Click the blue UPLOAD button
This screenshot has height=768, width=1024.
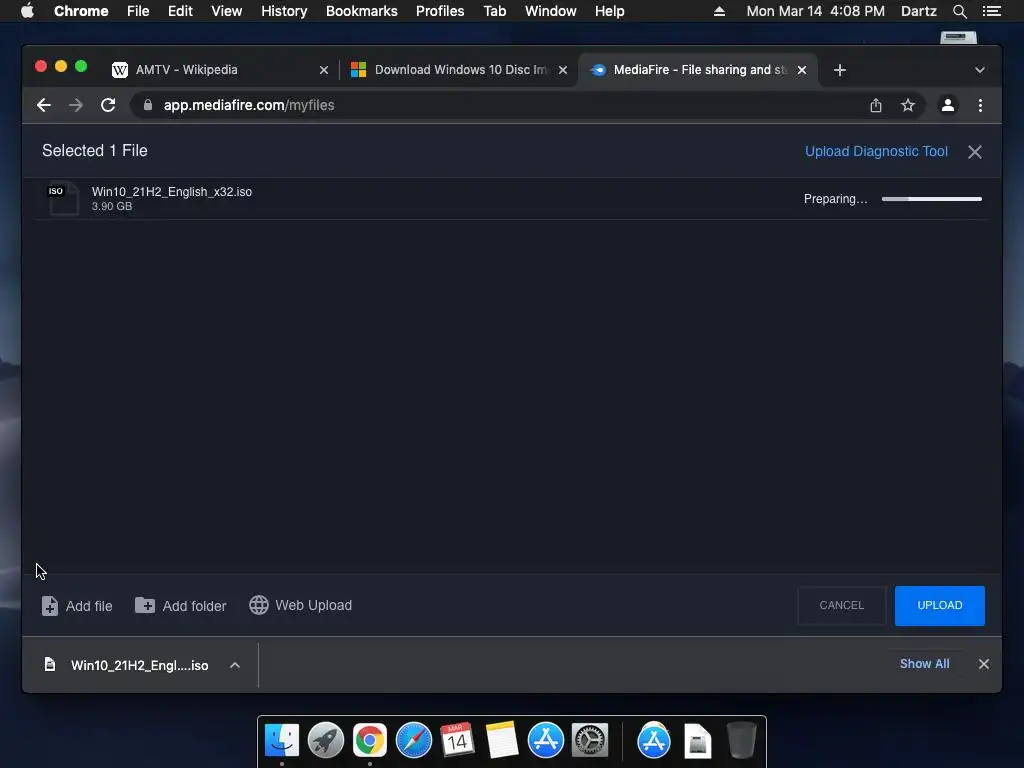coord(940,605)
